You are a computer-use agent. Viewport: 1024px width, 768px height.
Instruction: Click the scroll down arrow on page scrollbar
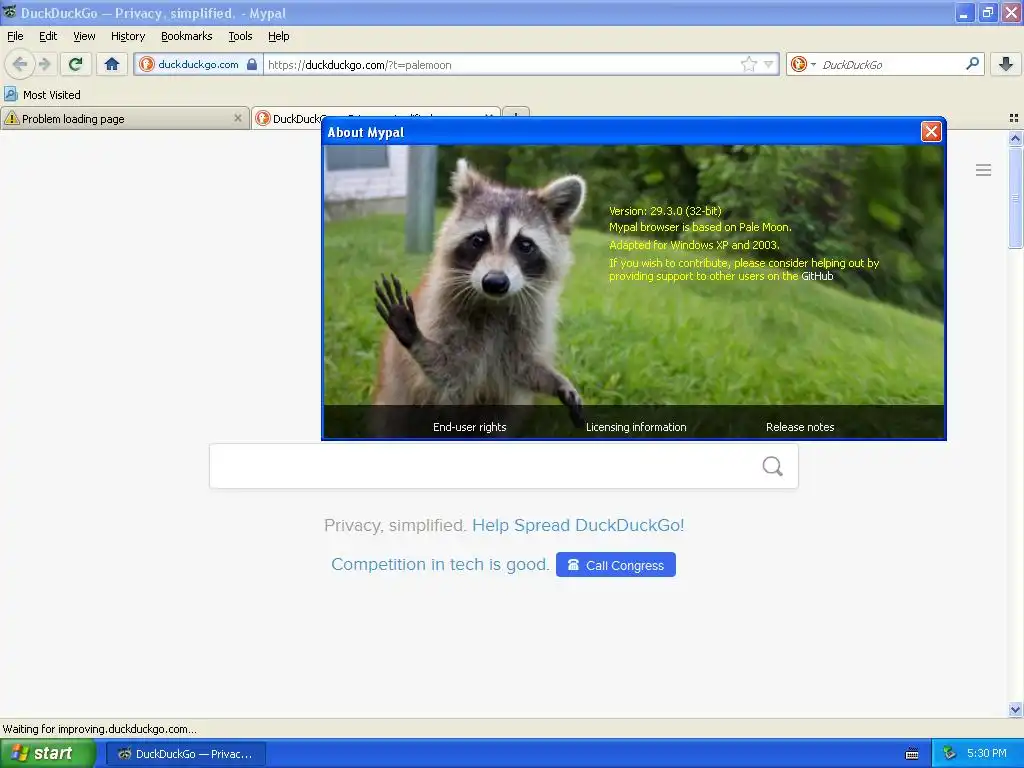pos(1015,709)
